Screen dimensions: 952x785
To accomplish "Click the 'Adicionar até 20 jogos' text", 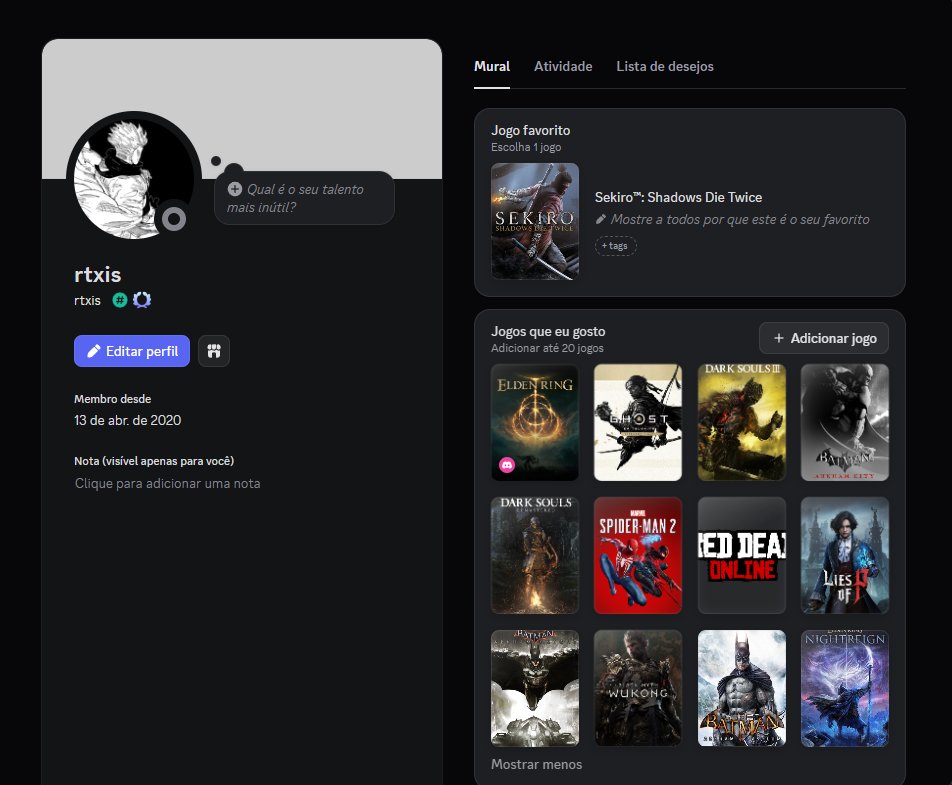I will click(x=547, y=348).
